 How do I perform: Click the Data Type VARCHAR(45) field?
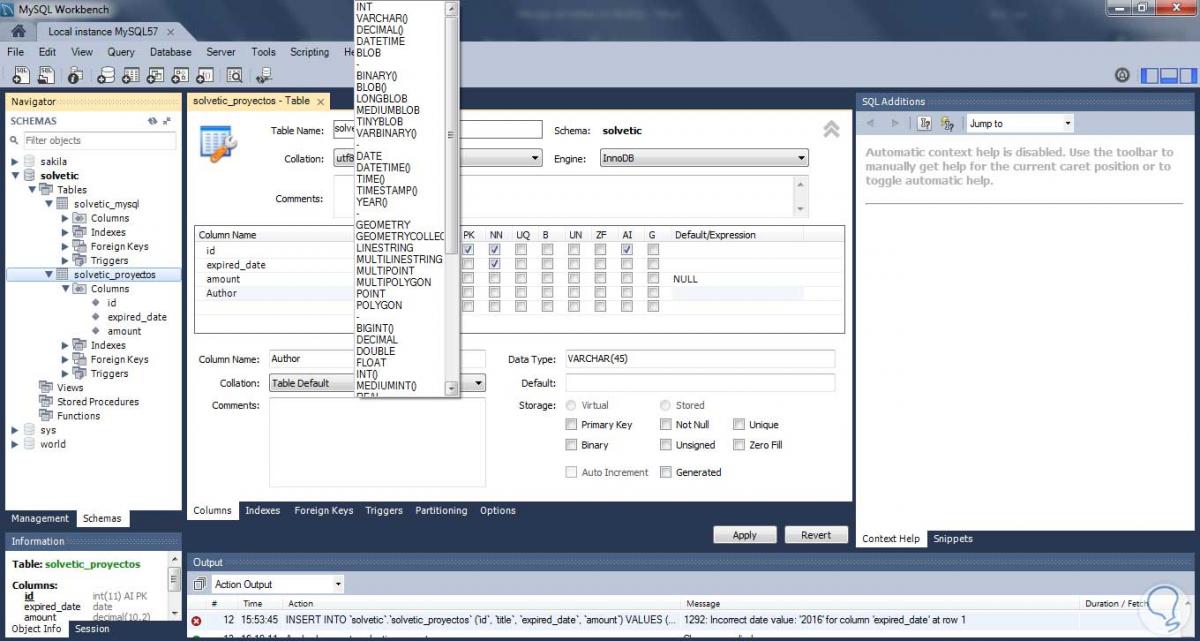click(x=699, y=359)
